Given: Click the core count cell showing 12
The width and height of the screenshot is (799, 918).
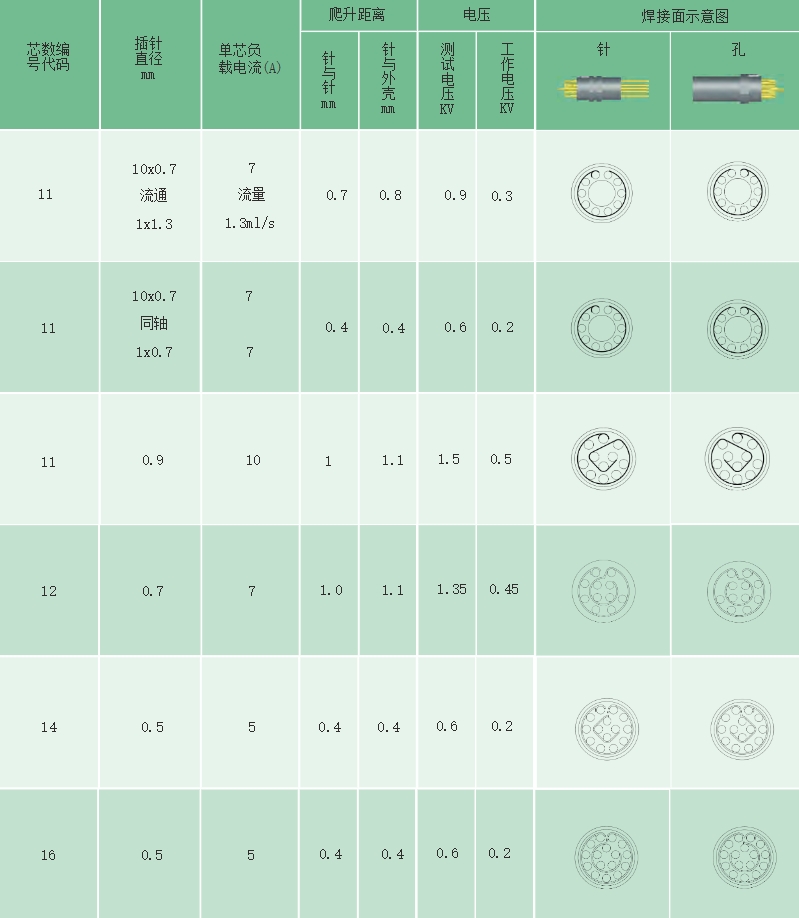Looking at the screenshot, I should pos(49,591).
